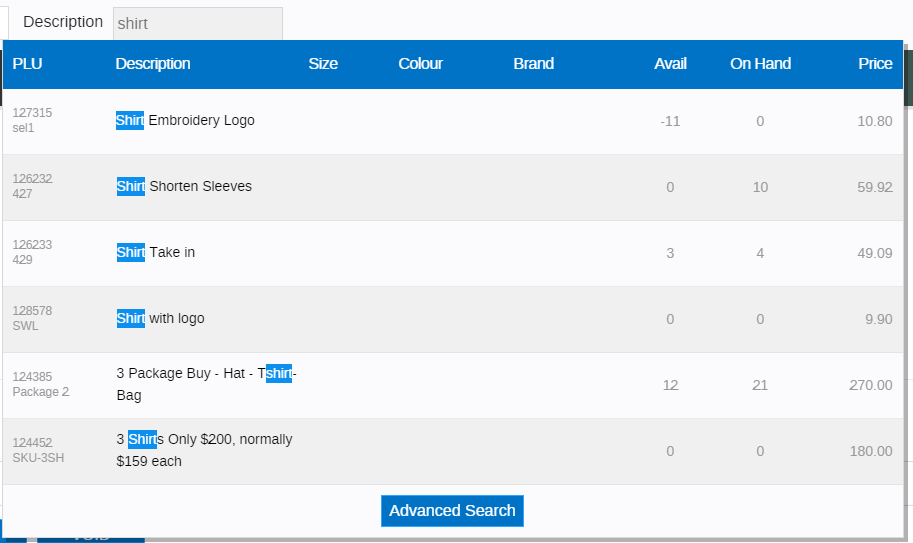
Task: Click the Description search input field
Action: tap(197, 23)
